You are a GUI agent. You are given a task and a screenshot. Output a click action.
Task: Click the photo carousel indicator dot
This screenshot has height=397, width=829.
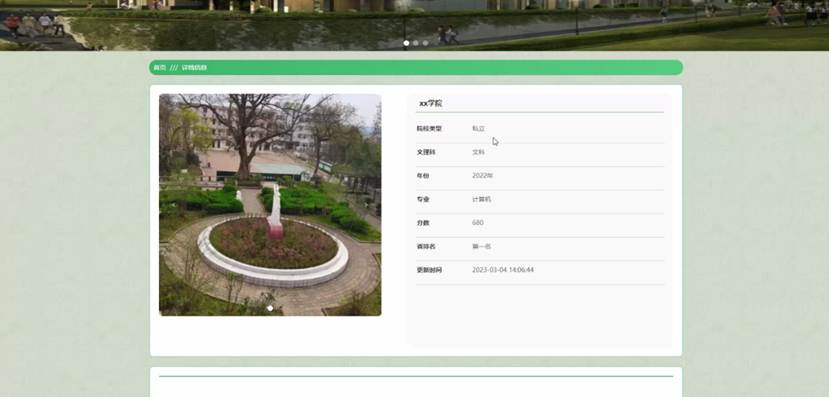270,308
